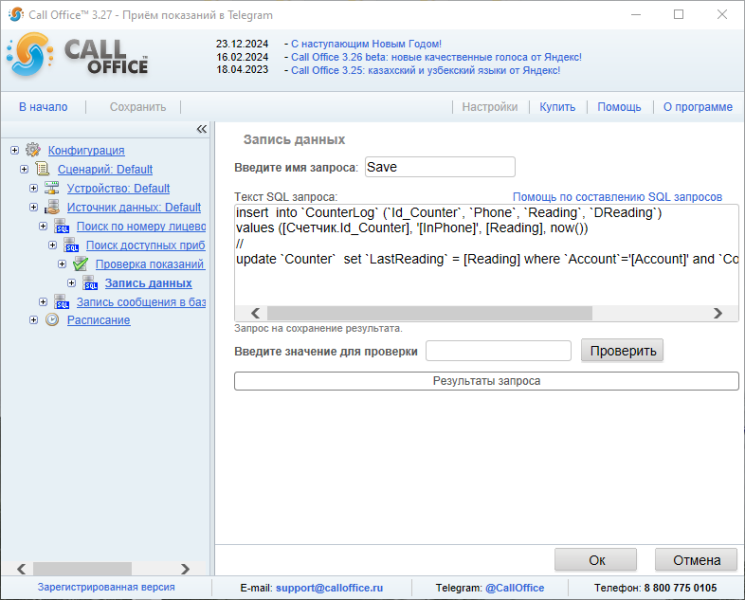Viewport: 745px width, 600px height.
Task: Select Сценарий: Default in the tree
Action: point(105,169)
